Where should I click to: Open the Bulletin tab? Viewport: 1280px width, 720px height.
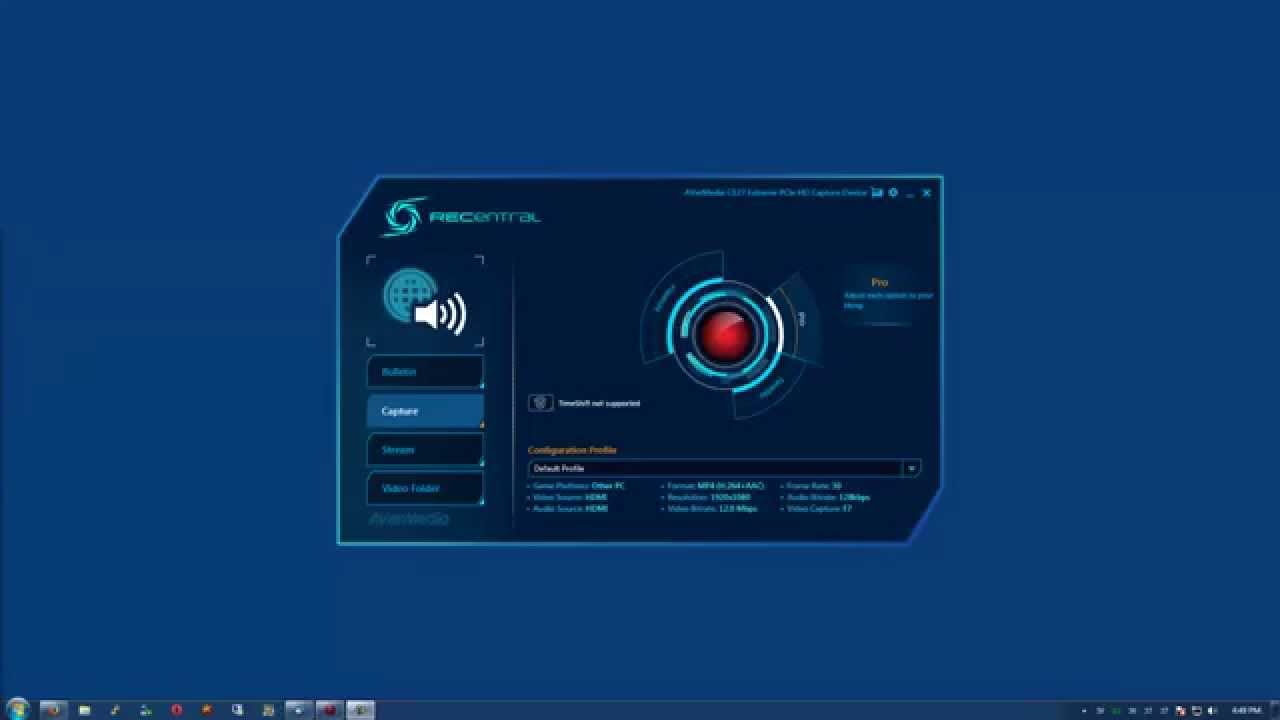(x=425, y=372)
